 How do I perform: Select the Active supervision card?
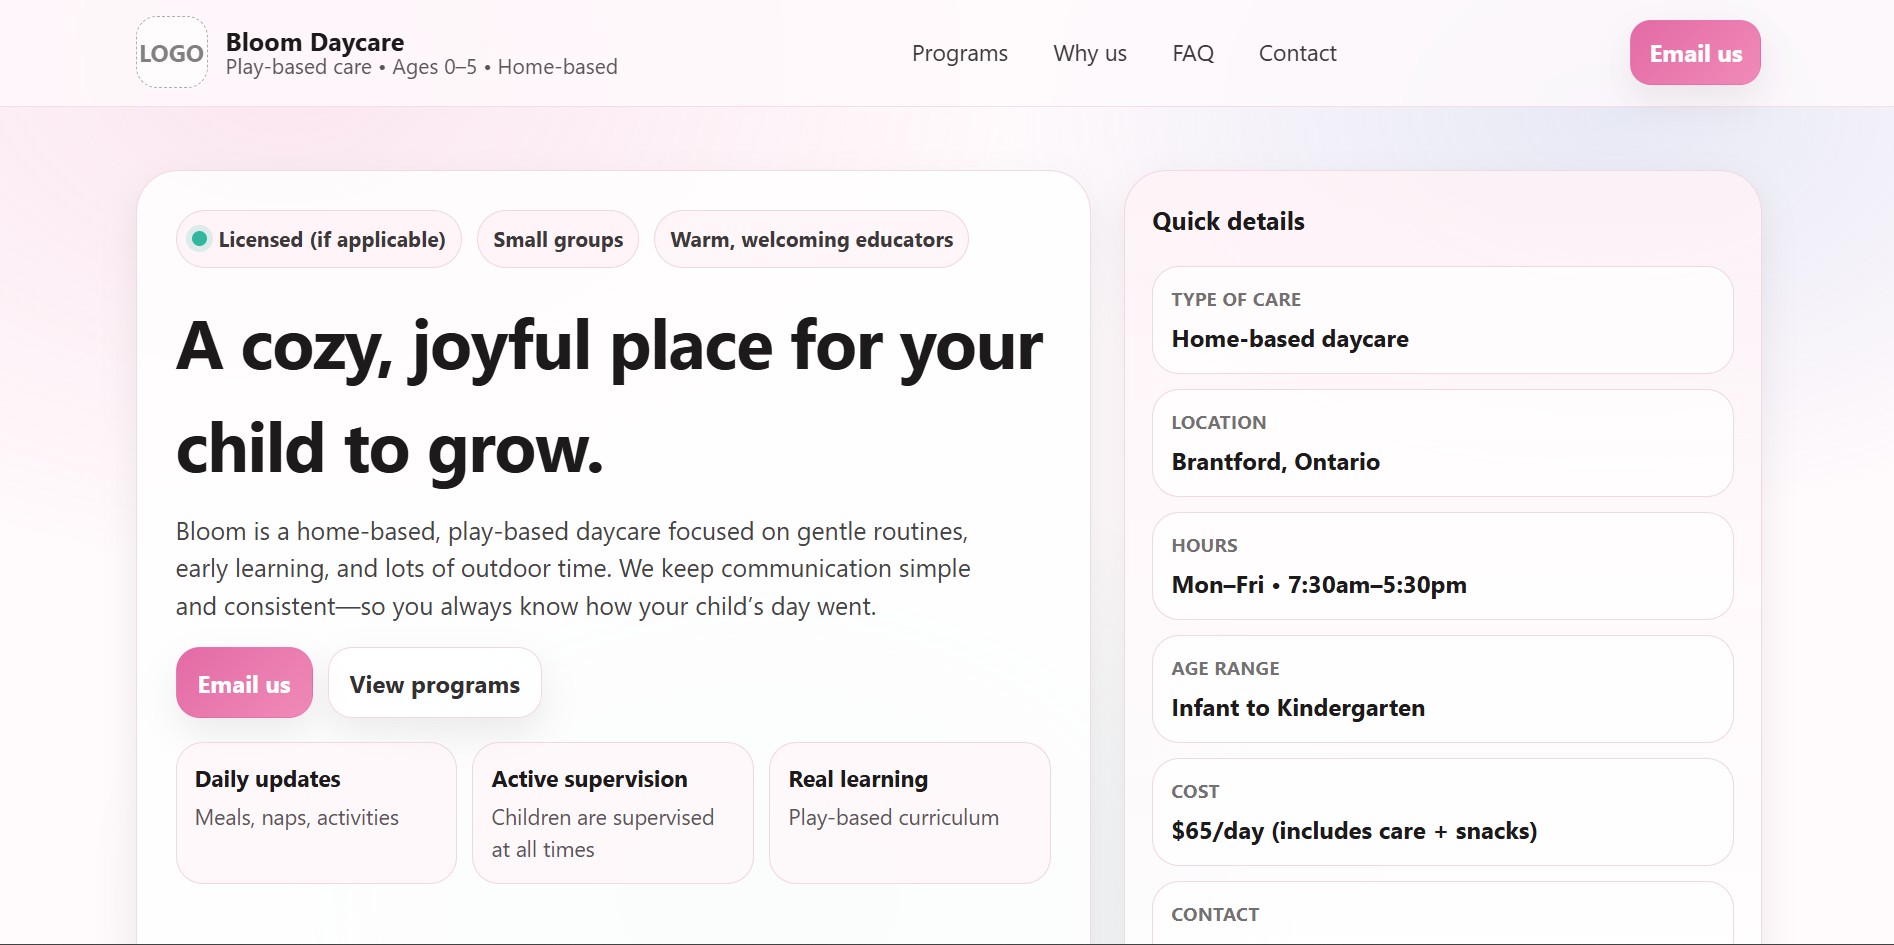pos(612,812)
